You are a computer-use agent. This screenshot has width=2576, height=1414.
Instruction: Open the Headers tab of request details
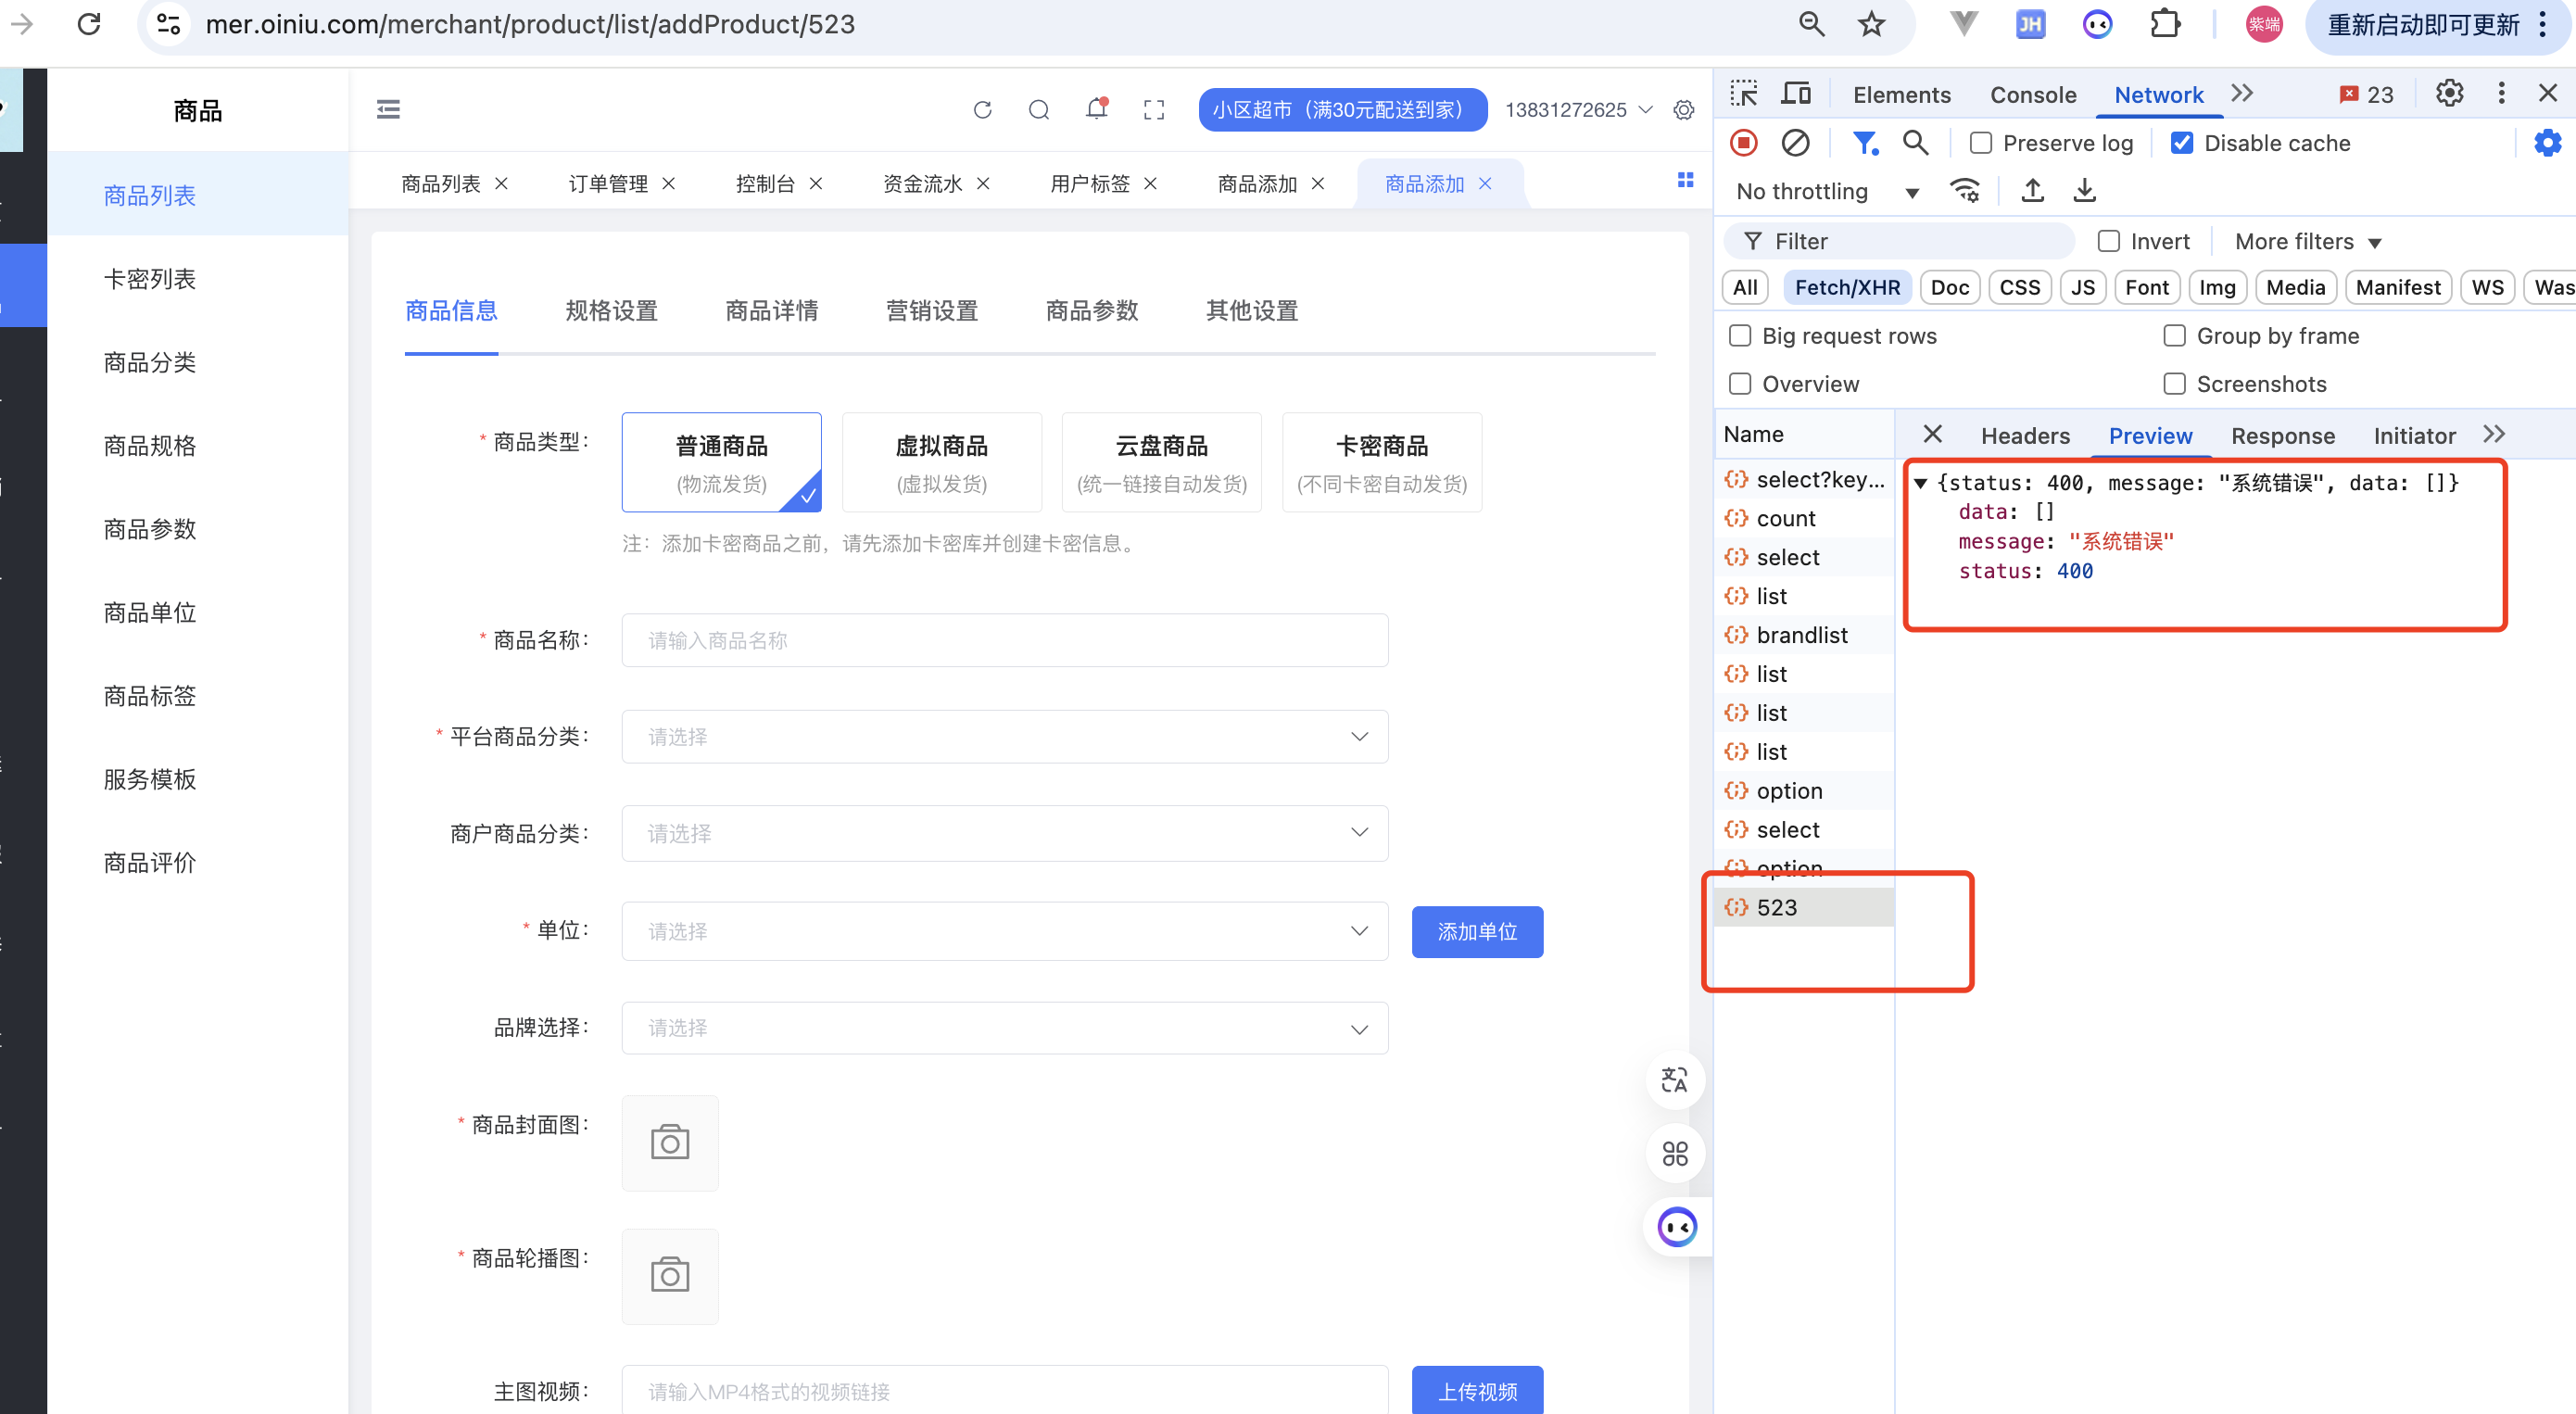(2025, 435)
